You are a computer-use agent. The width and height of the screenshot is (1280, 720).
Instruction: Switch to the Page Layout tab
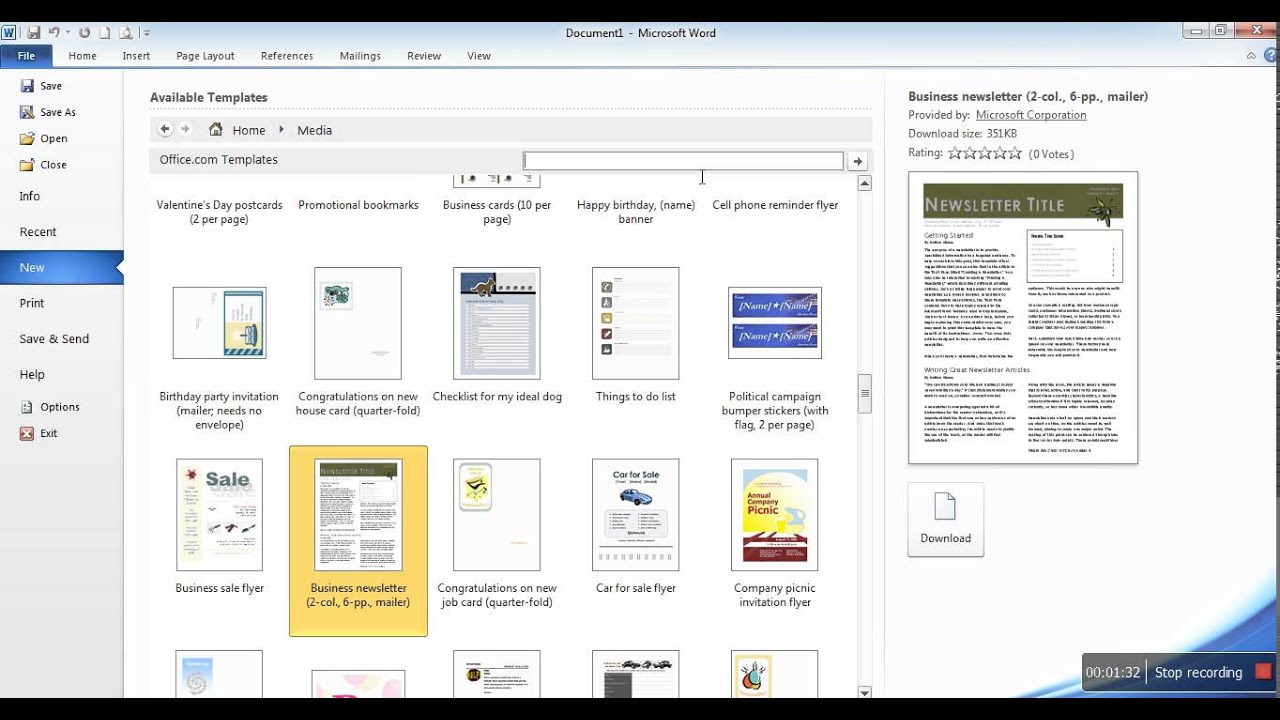coord(205,56)
